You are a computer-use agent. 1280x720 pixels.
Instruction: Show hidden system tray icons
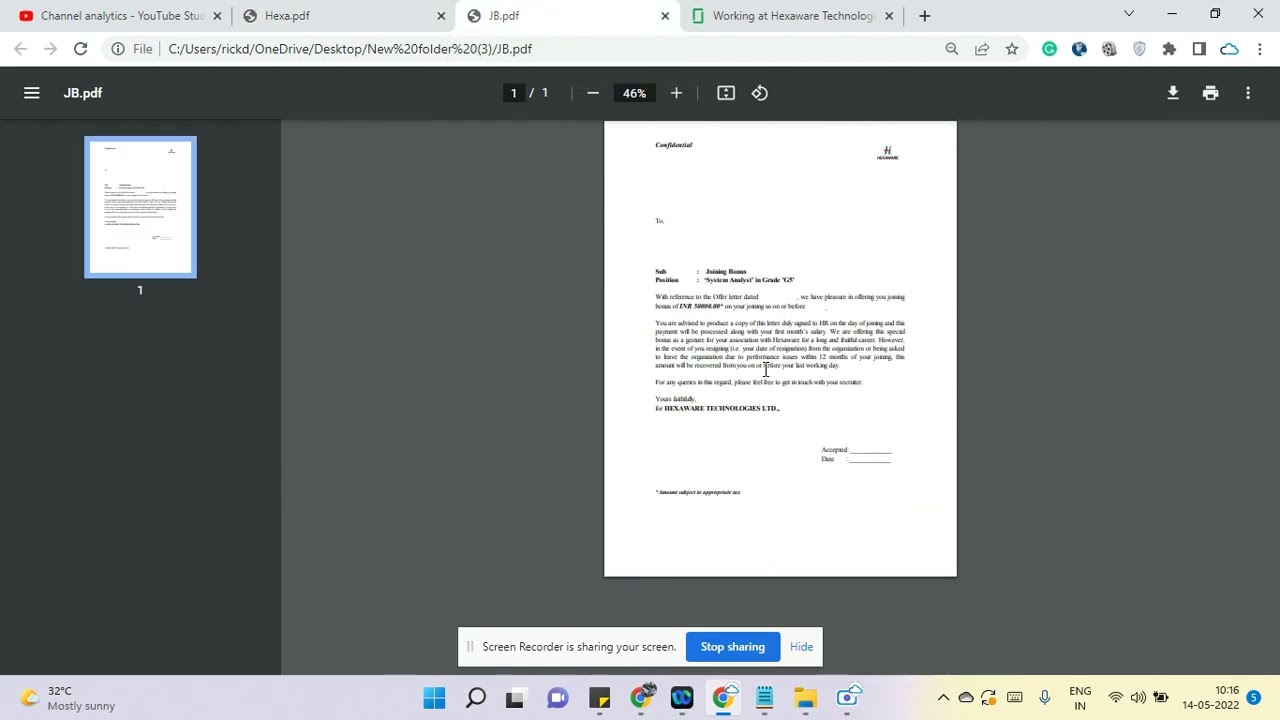coord(943,698)
